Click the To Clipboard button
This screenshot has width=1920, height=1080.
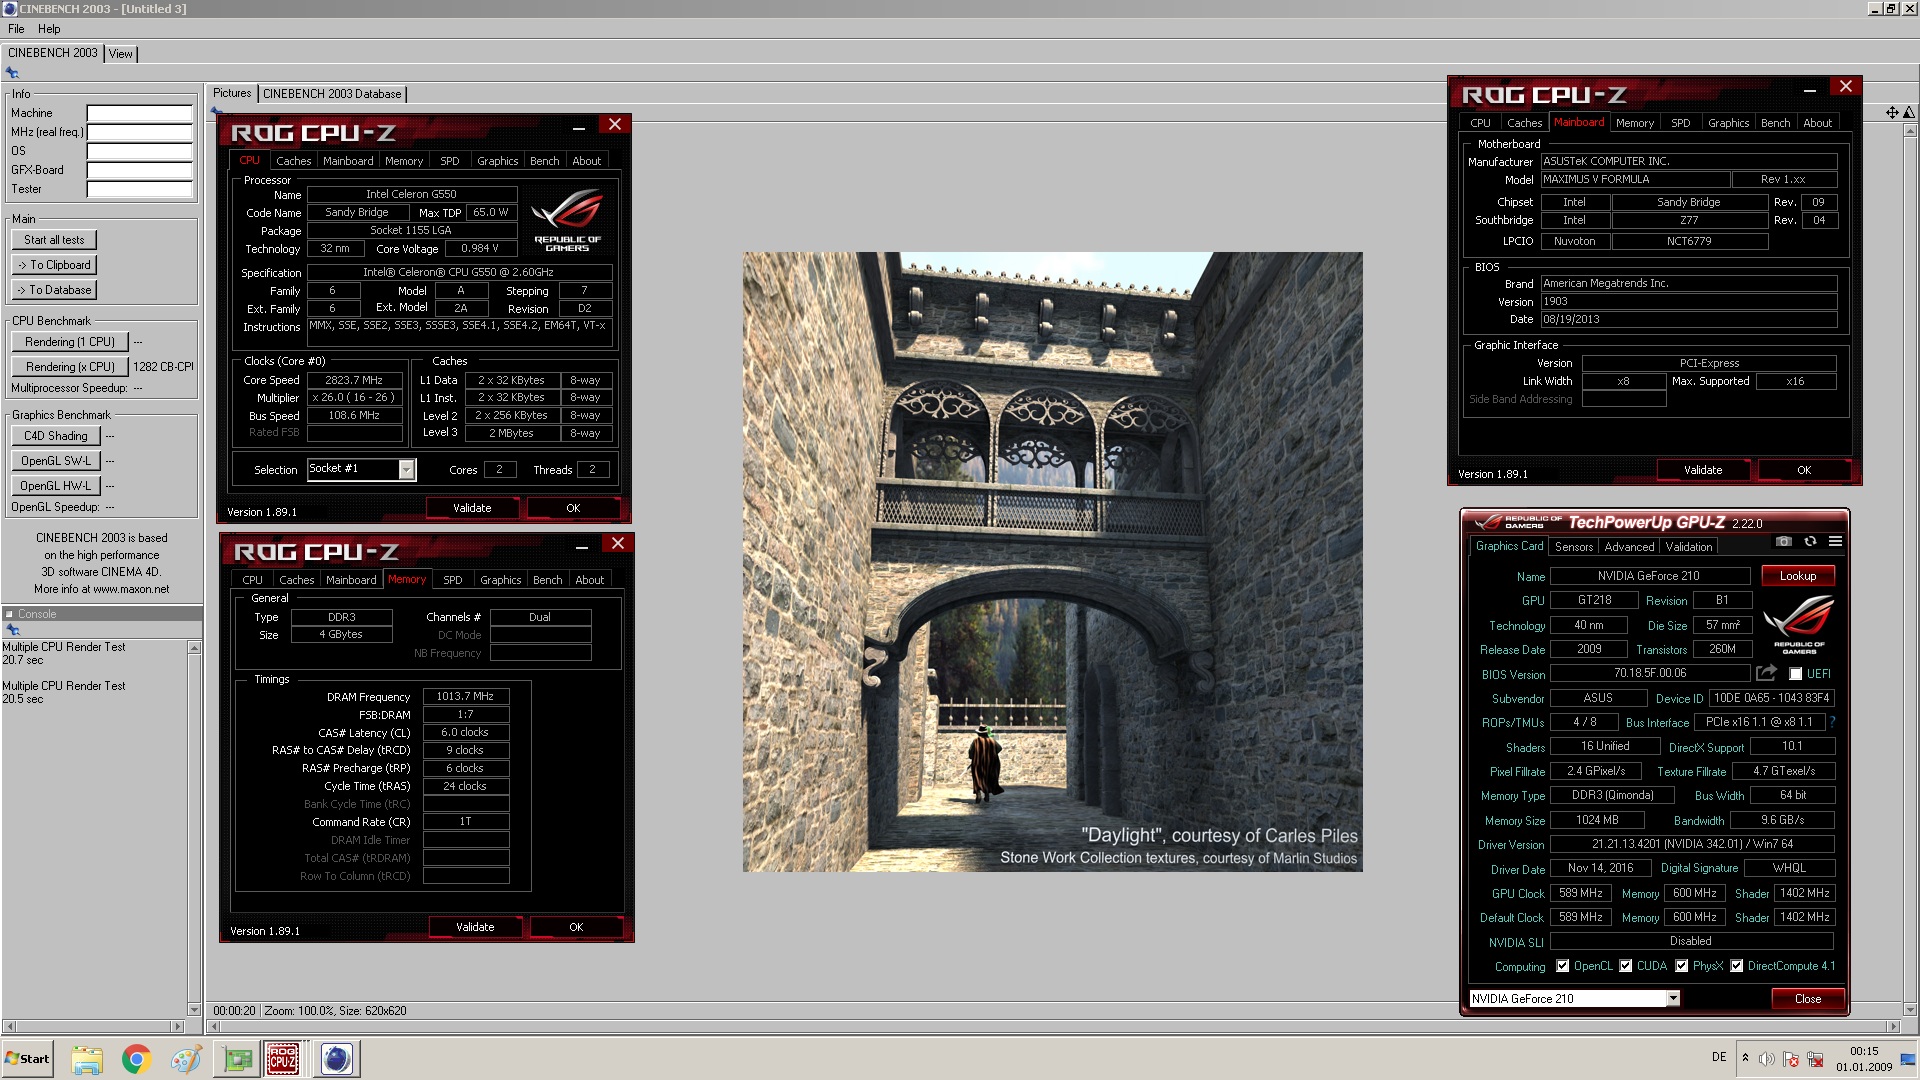click(54, 265)
